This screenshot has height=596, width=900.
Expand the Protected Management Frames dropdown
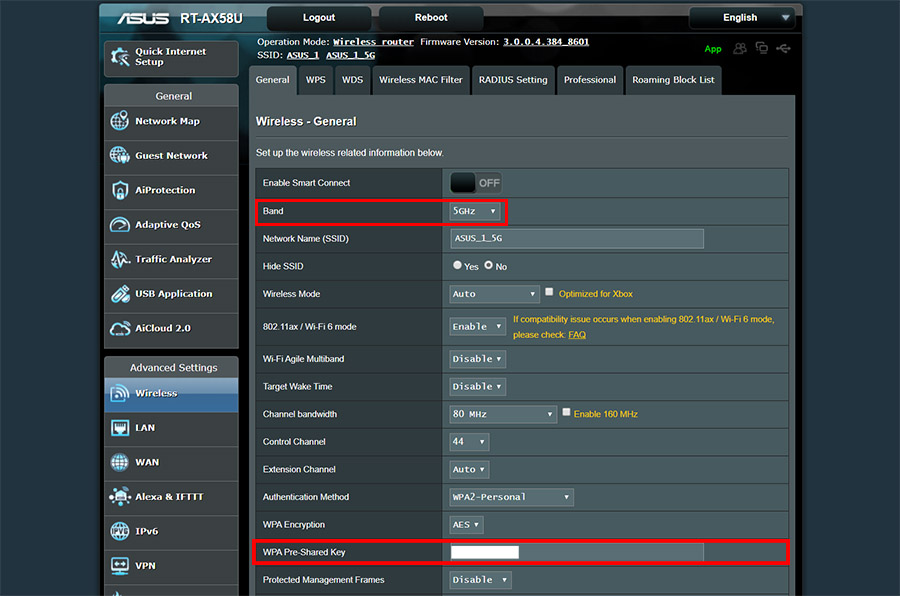coord(480,580)
